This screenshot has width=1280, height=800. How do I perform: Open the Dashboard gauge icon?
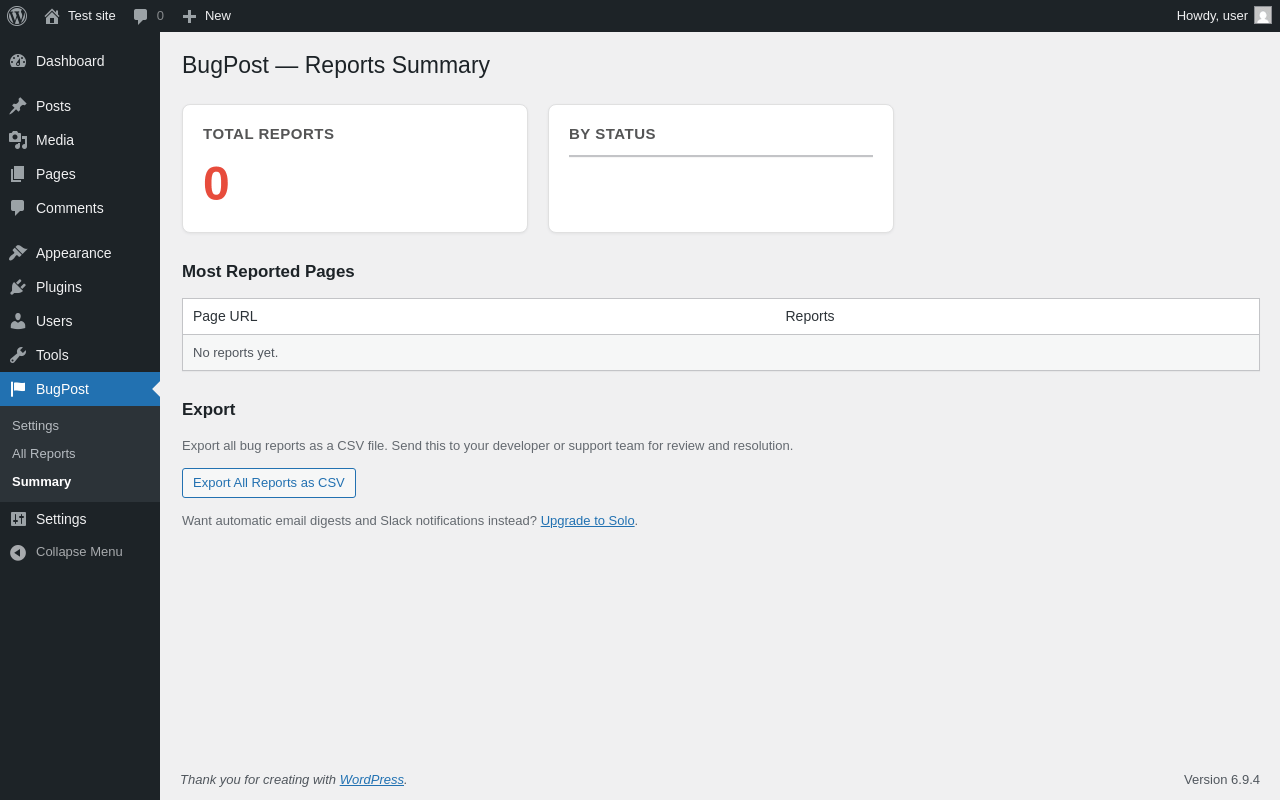click(x=18, y=61)
